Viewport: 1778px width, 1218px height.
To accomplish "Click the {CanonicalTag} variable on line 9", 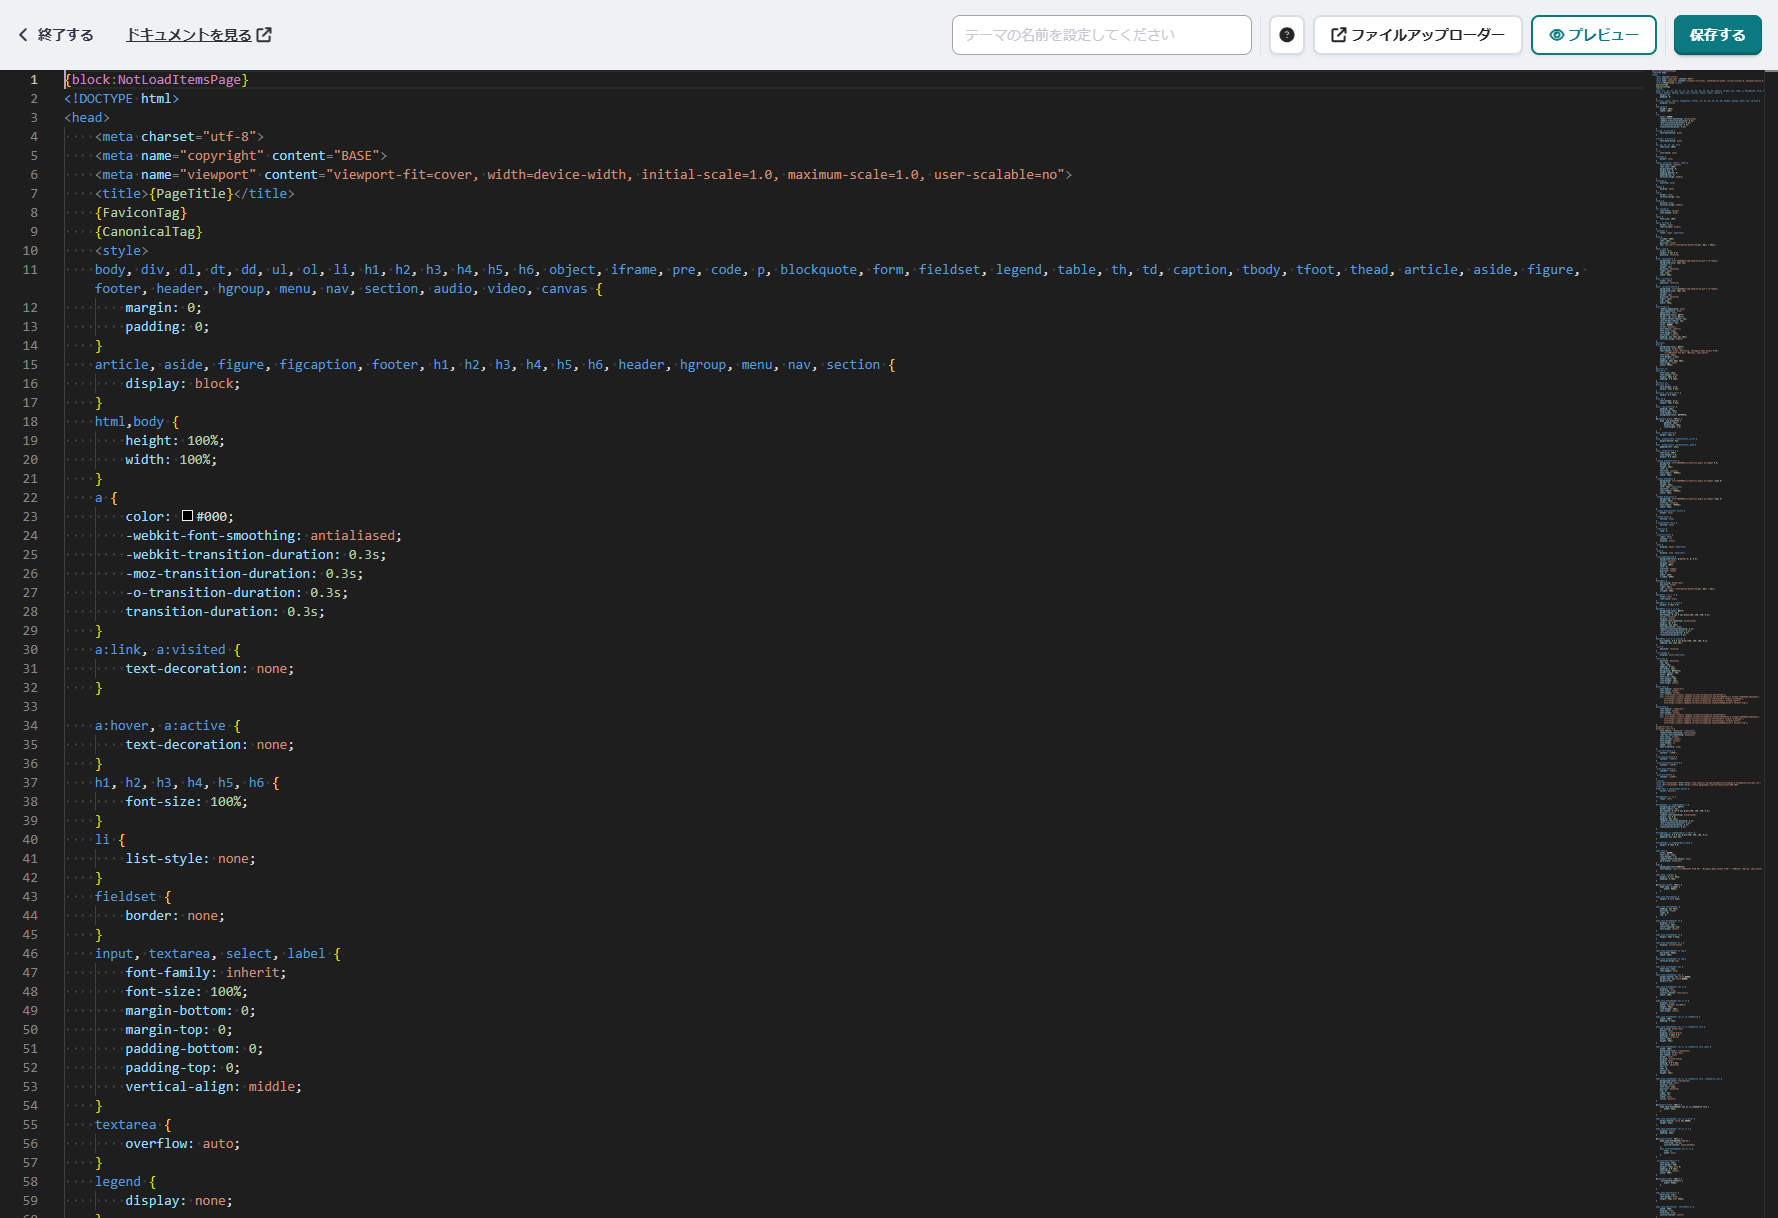I will tap(148, 232).
